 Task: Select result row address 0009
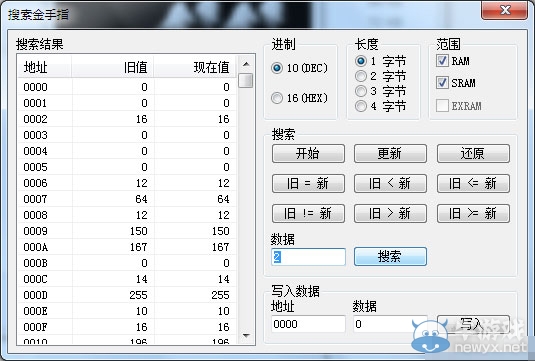[x=127, y=231]
